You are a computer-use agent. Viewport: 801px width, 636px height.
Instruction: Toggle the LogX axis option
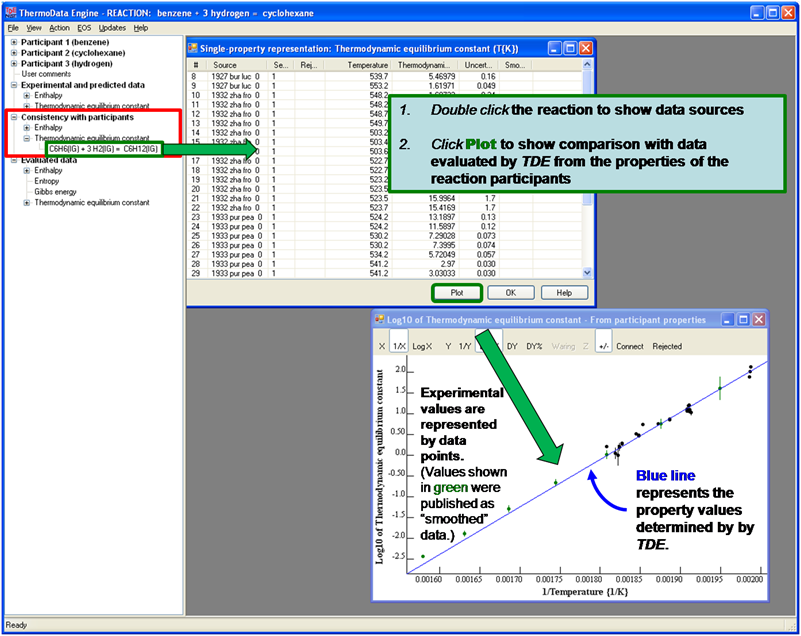422,346
